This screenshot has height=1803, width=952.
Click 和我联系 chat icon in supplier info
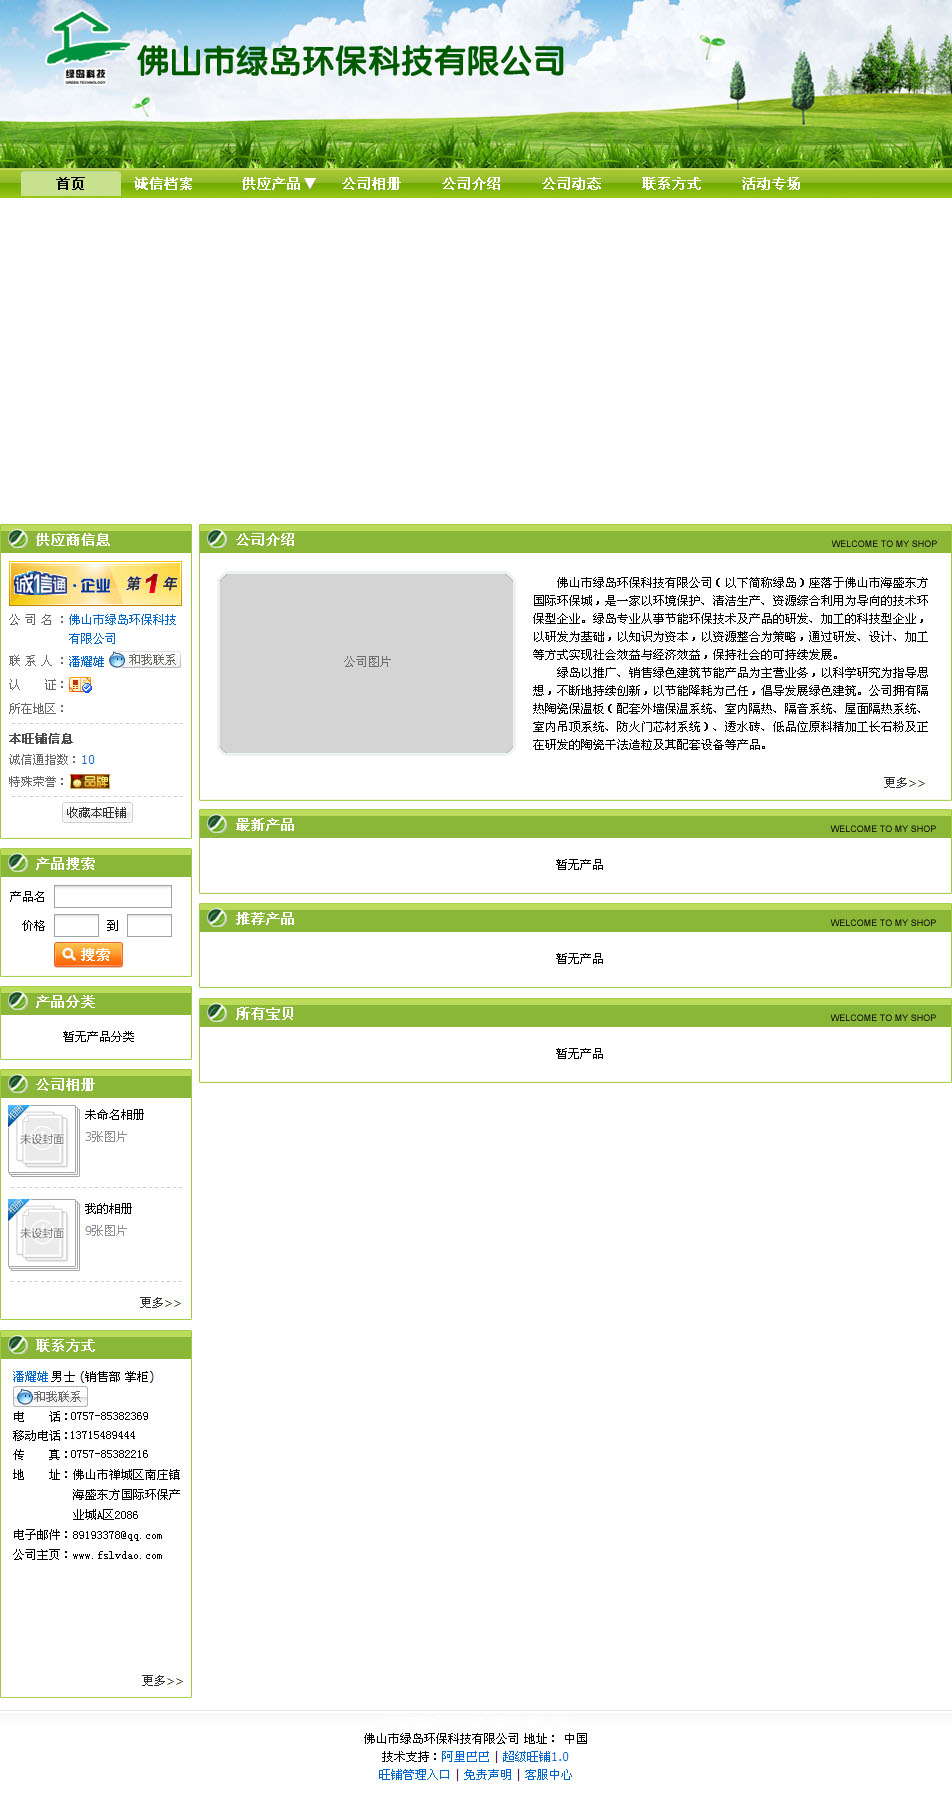pos(145,660)
